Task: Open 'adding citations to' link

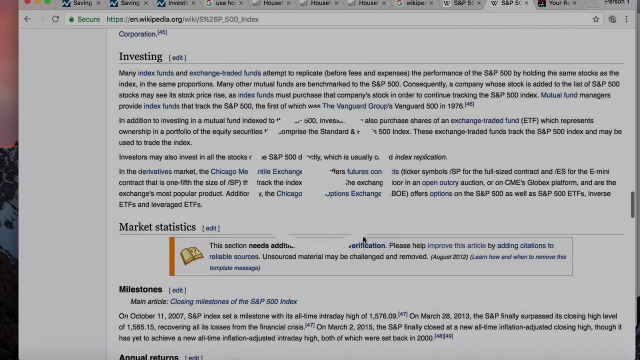Action: [x=525, y=246]
